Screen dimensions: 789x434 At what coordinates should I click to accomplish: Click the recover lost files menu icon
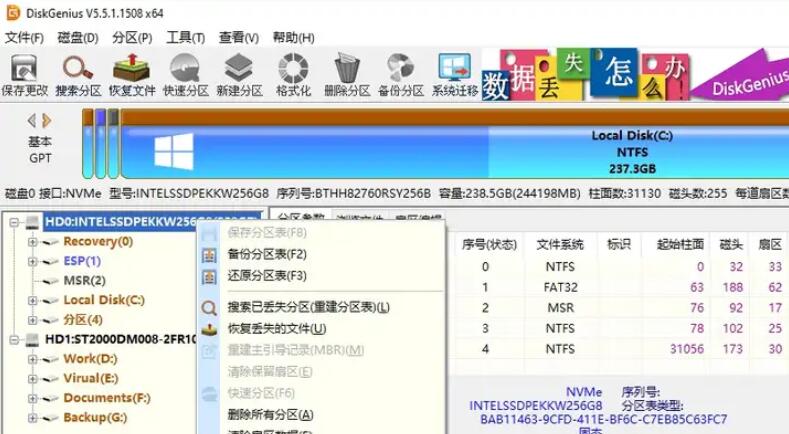[209, 330]
